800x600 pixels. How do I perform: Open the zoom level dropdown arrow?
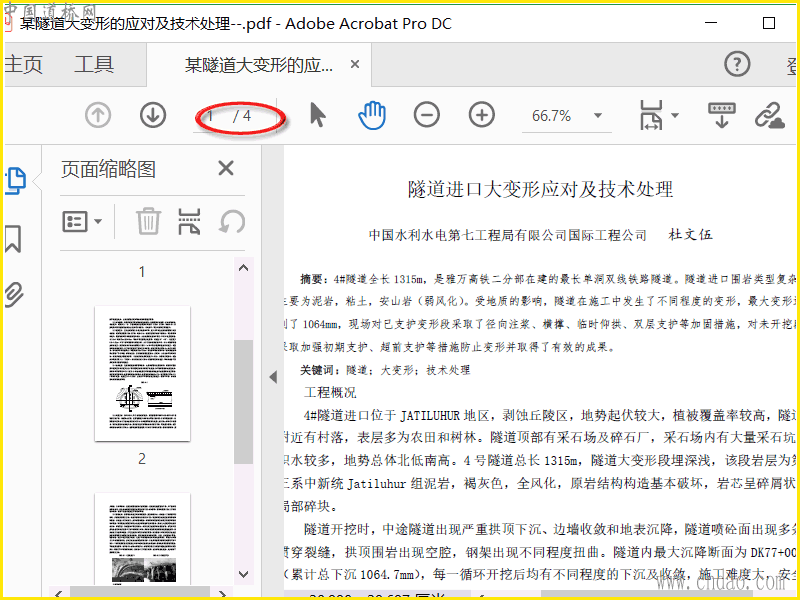598,115
